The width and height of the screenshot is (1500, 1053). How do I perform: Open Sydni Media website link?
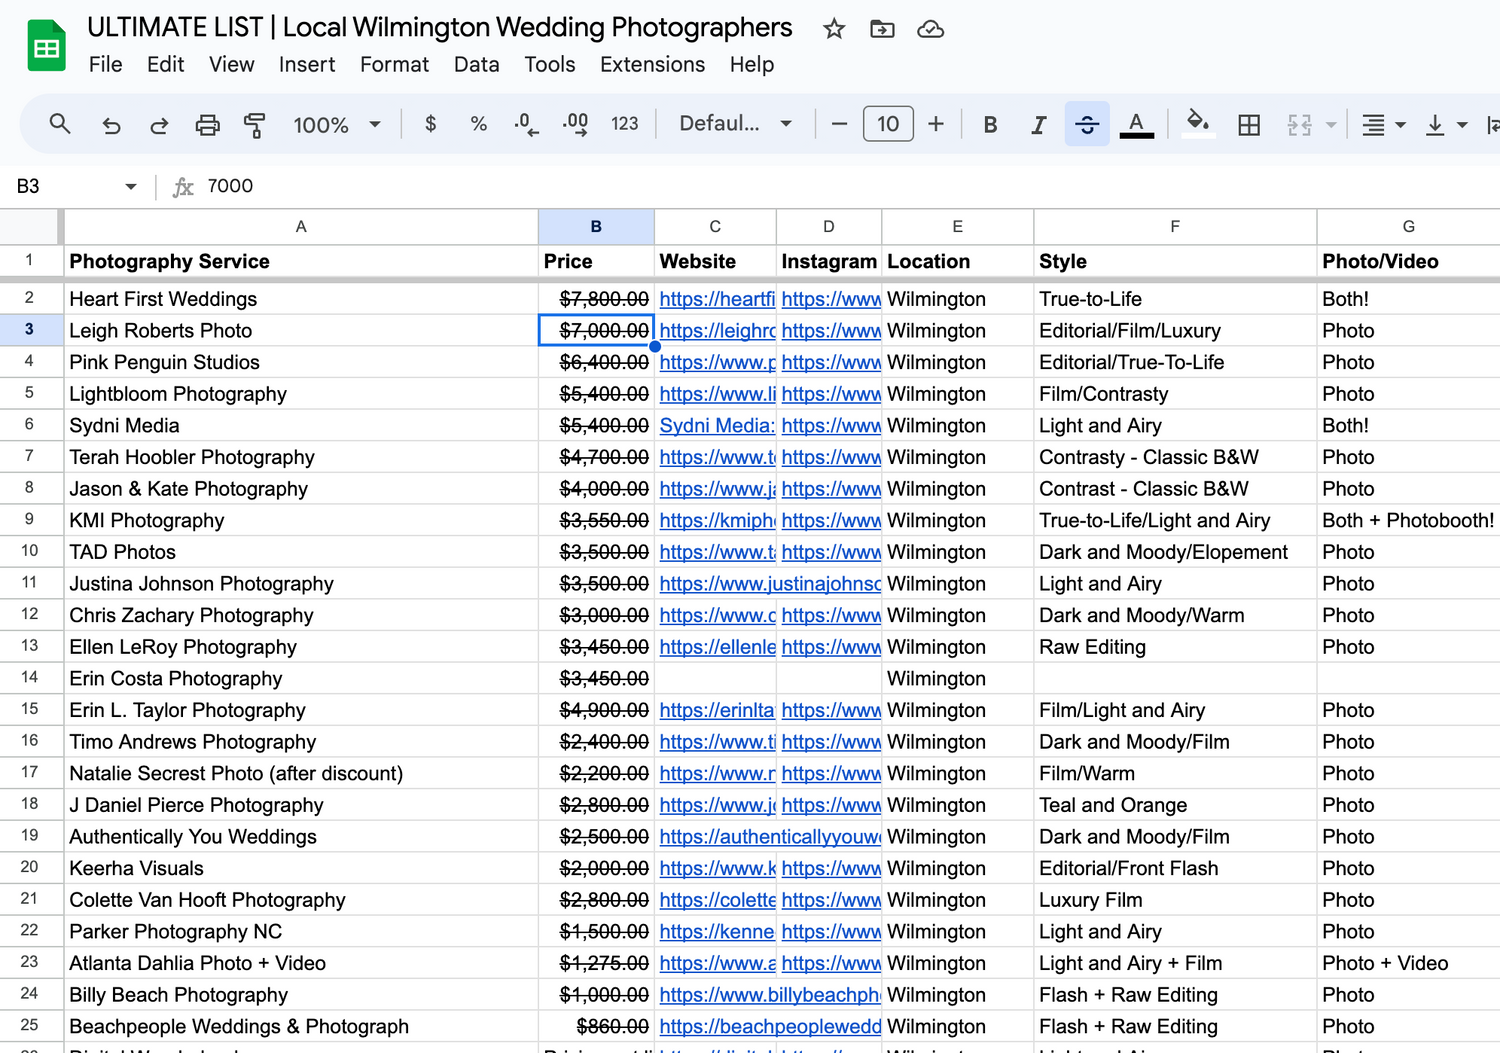click(717, 426)
